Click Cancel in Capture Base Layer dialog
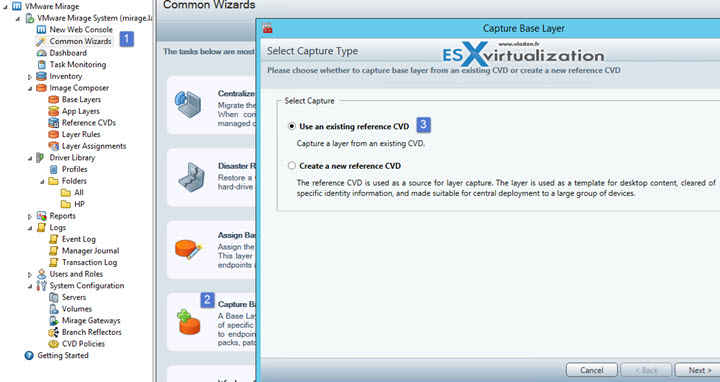This screenshot has height=382, width=720. [x=591, y=370]
